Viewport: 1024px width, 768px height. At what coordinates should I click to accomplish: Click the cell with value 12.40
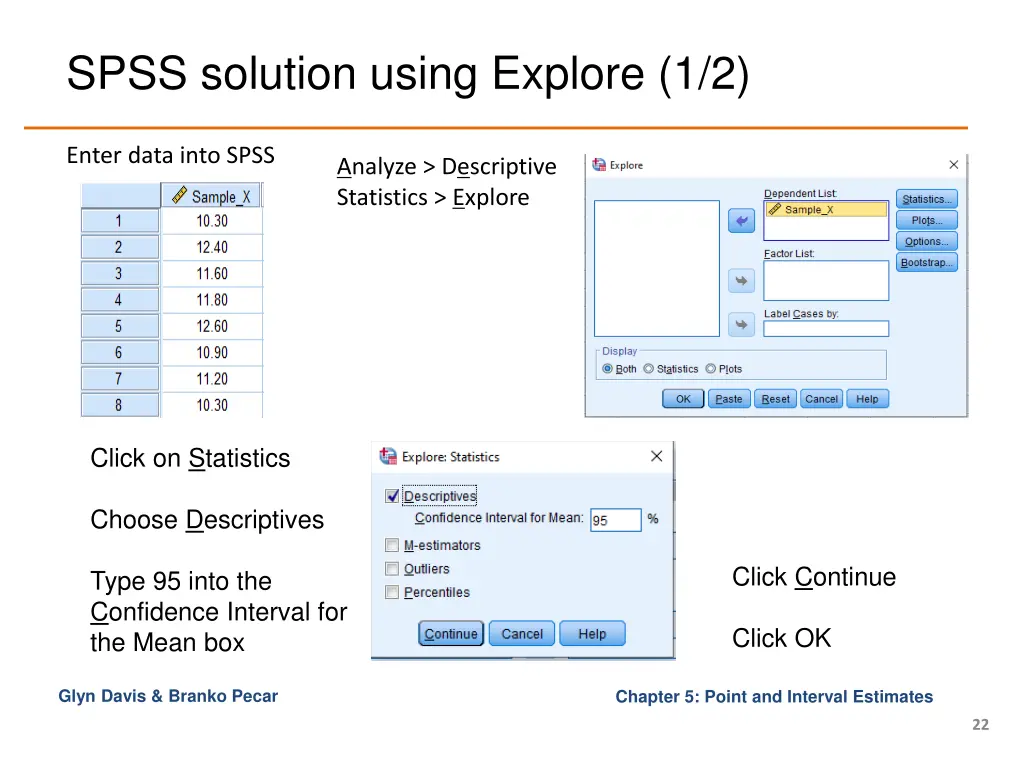click(212, 247)
